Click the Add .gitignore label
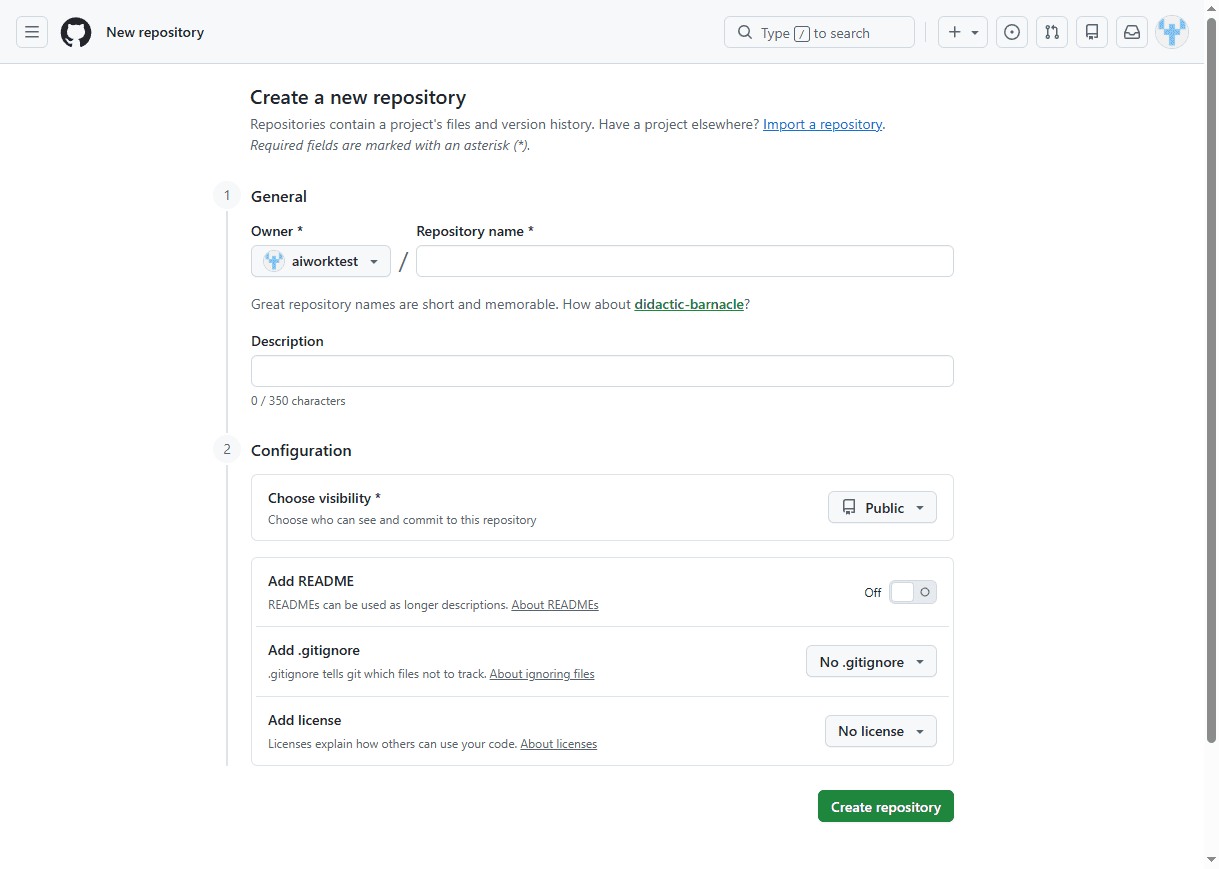This screenshot has width=1219, height=869. tap(314, 650)
